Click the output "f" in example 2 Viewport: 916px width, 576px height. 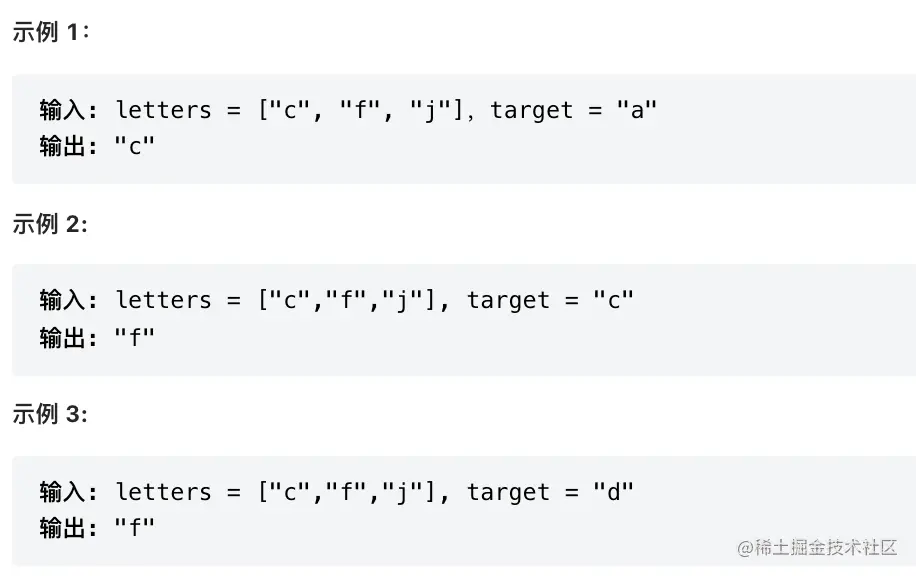tap(135, 337)
